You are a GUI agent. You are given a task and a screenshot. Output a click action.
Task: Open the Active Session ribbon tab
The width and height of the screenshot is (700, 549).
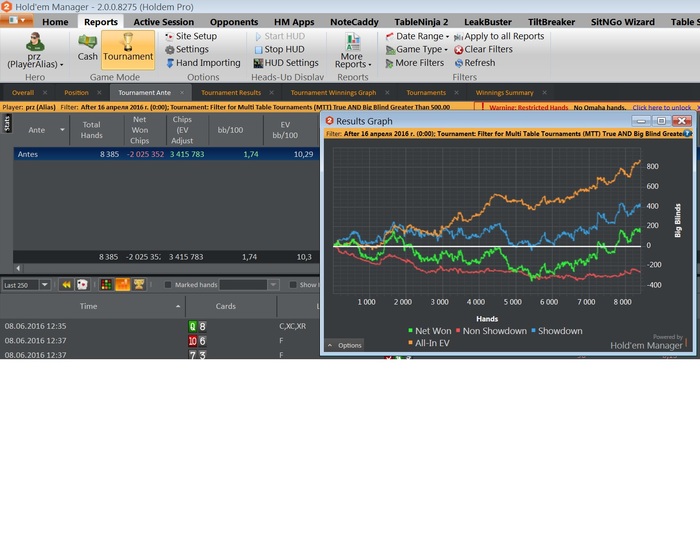tap(163, 22)
